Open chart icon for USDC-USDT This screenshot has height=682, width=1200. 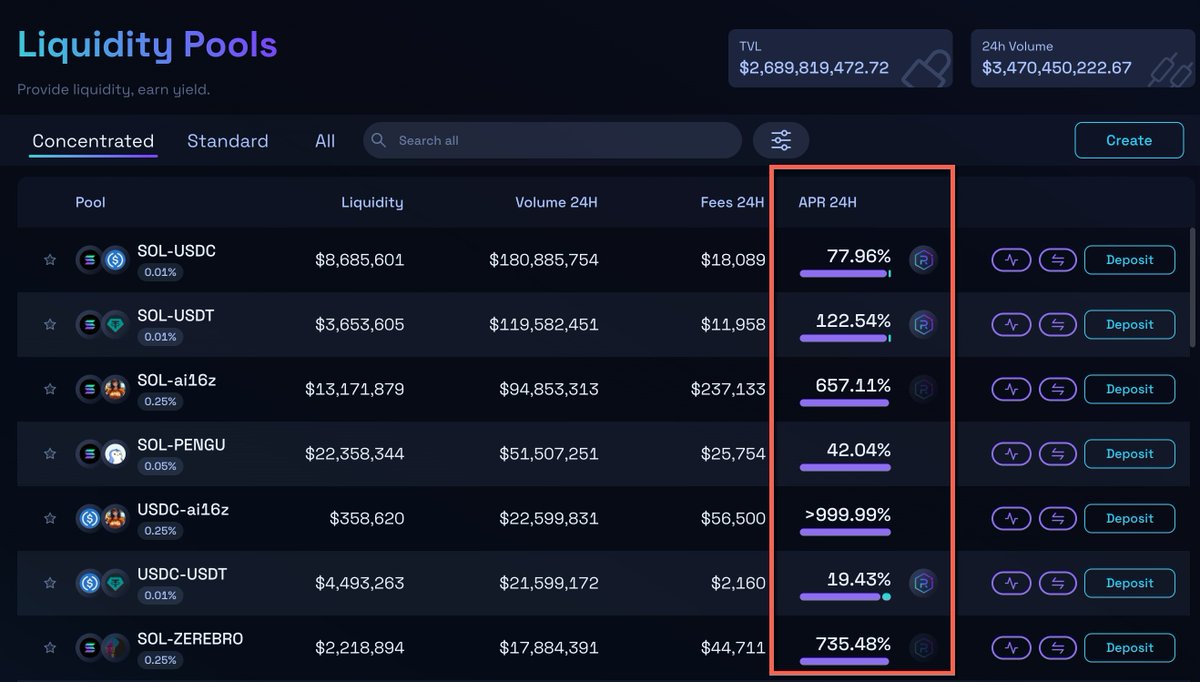pyautogui.click(x=1011, y=583)
